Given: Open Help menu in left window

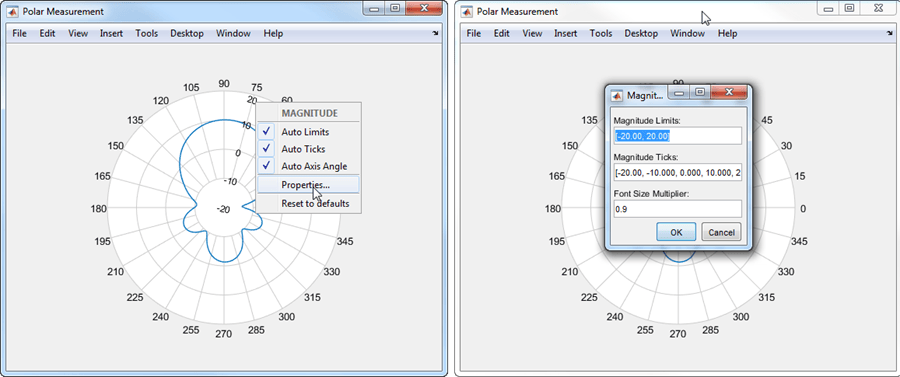Looking at the screenshot, I should click(x=273, y=33).
